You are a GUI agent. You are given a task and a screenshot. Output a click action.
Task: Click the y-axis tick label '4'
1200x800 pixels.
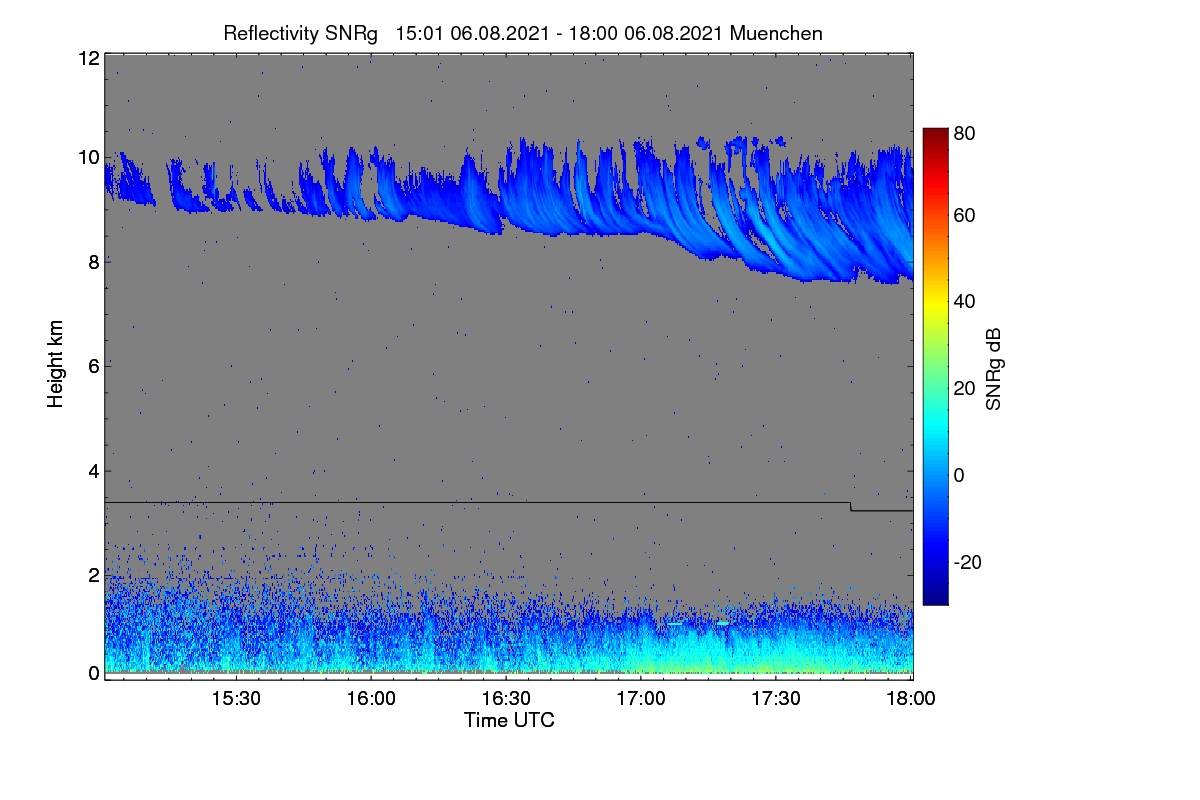(x=94, y=471)
